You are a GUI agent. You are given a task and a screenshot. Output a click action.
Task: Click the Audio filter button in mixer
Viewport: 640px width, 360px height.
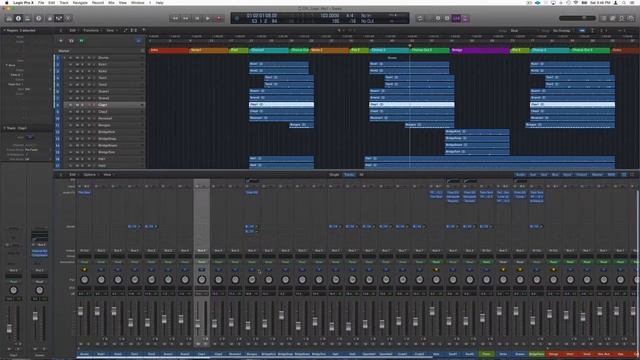(x=520, y=175)
